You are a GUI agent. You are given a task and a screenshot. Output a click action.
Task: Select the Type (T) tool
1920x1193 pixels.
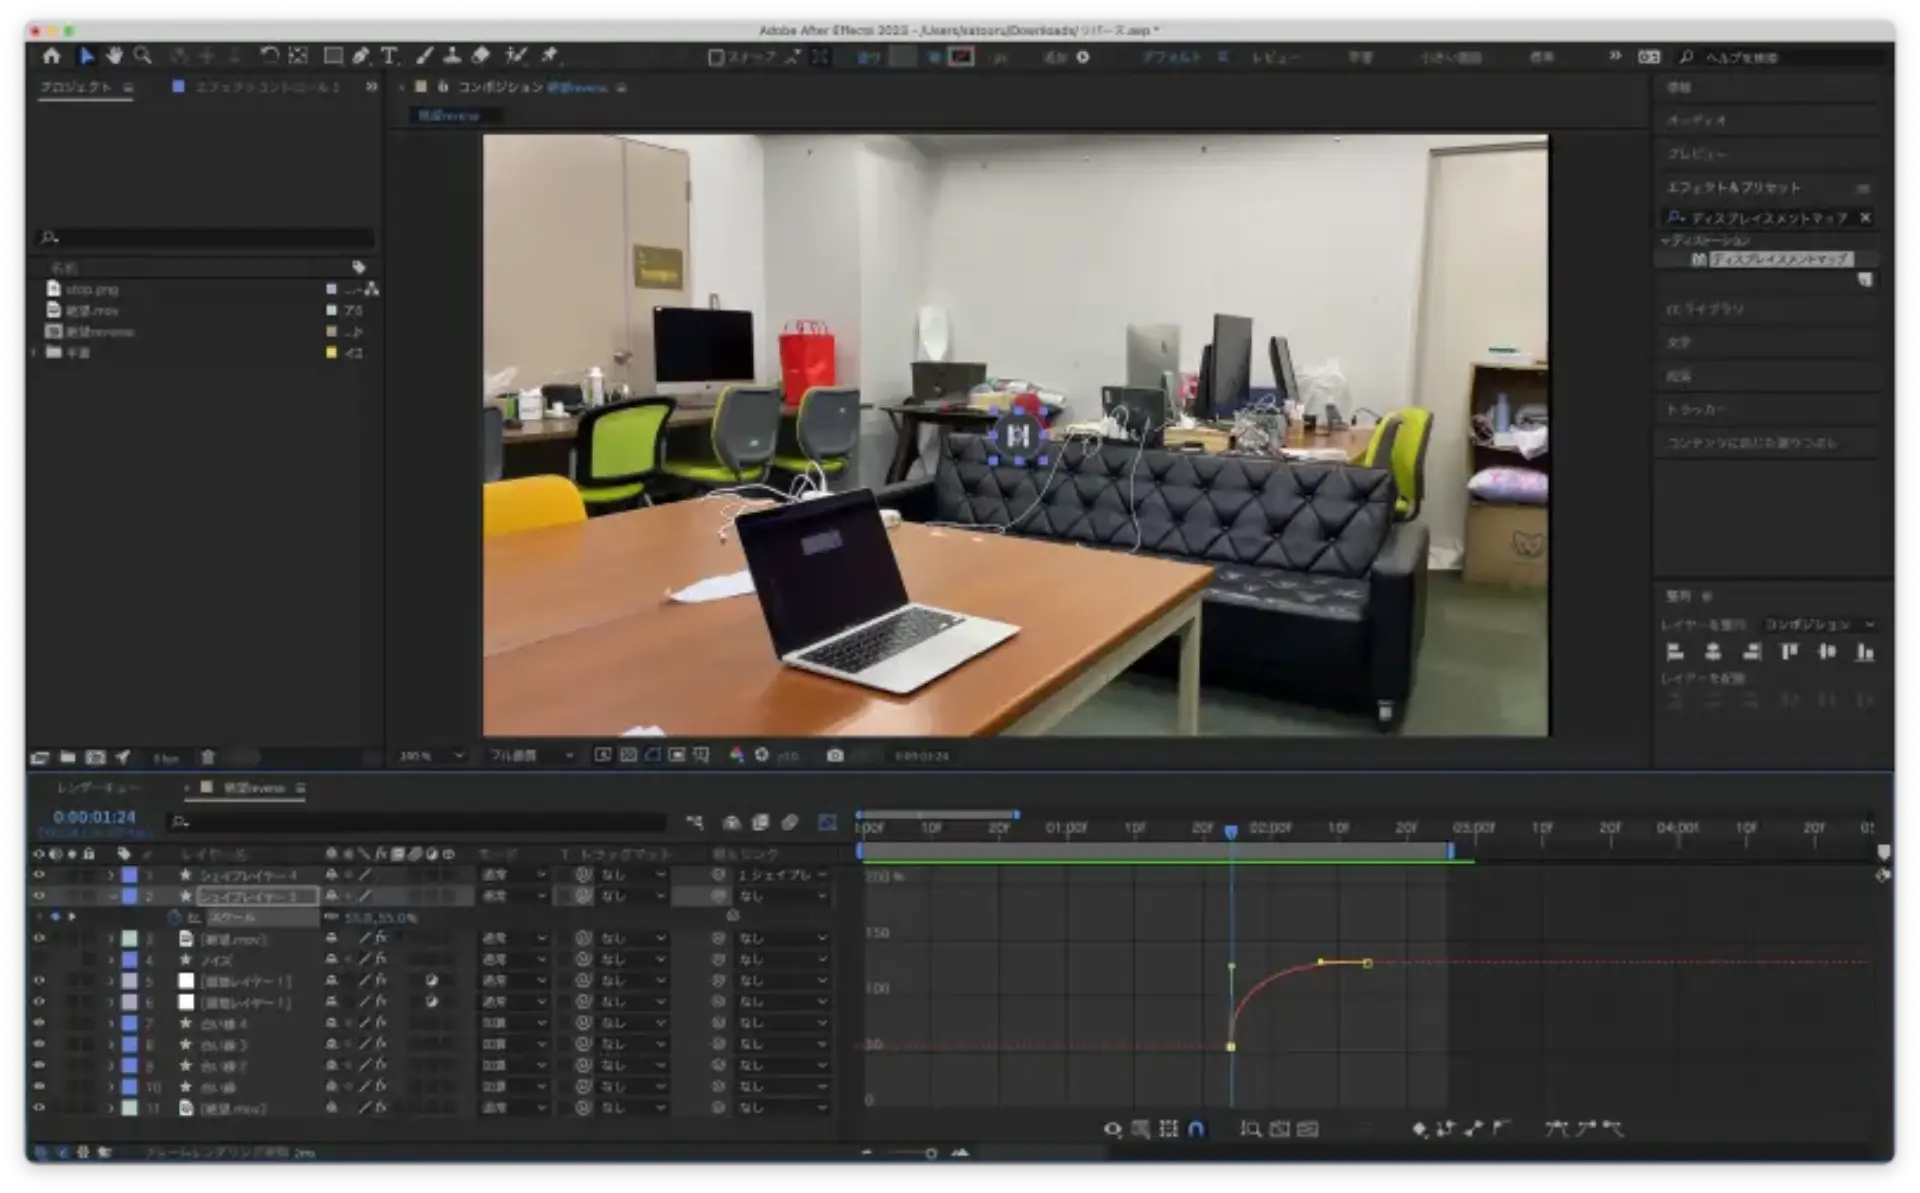389,56
